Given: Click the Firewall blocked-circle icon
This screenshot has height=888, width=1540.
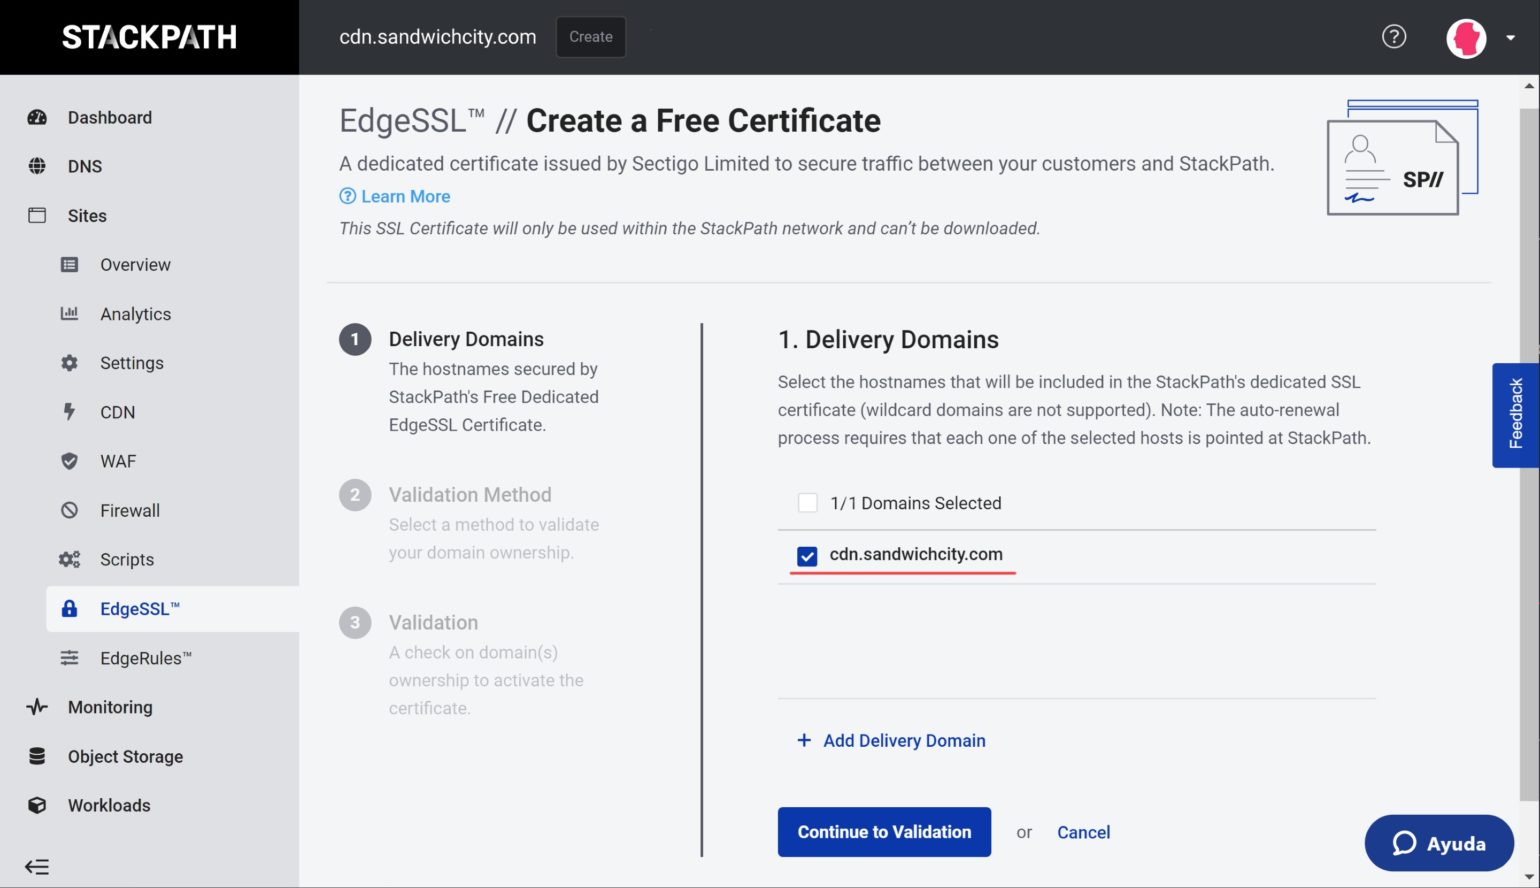Looking at the screenshot, I should coord(69,510).
